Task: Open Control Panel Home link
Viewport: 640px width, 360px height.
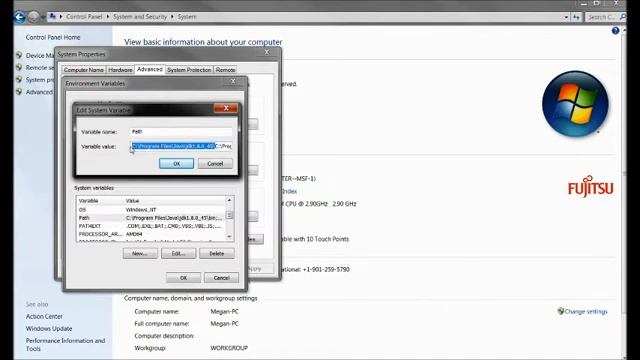Action: pyautogui.click(x=53, y=37)
